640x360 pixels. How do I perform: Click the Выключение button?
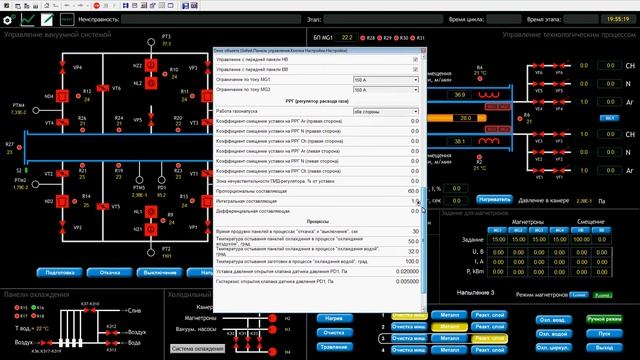[x=160, y=273]
